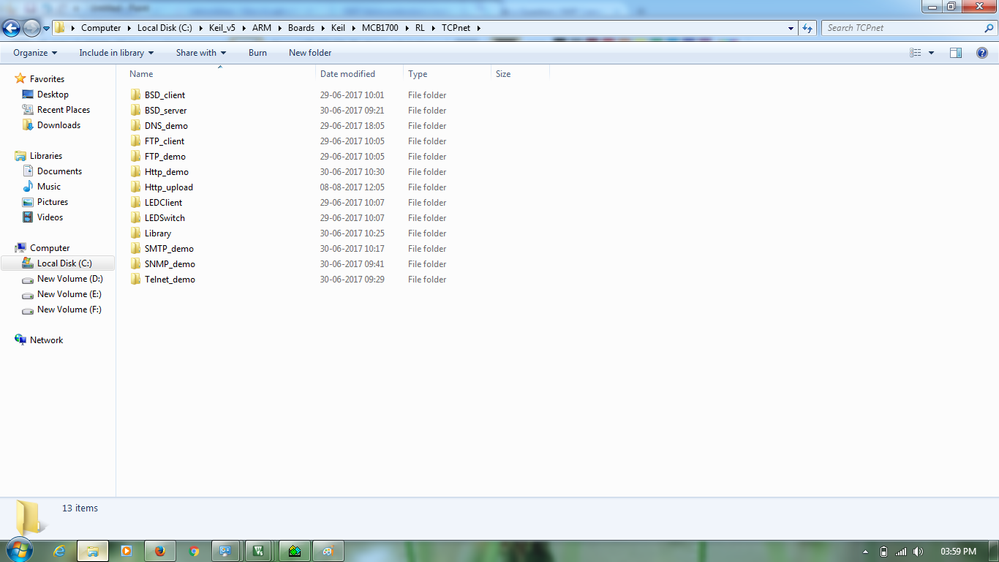Screen dimensions: 999x562
Task: Open Libraries in the navigation pane
Action: pyautogui.click(x=45, y=155)
